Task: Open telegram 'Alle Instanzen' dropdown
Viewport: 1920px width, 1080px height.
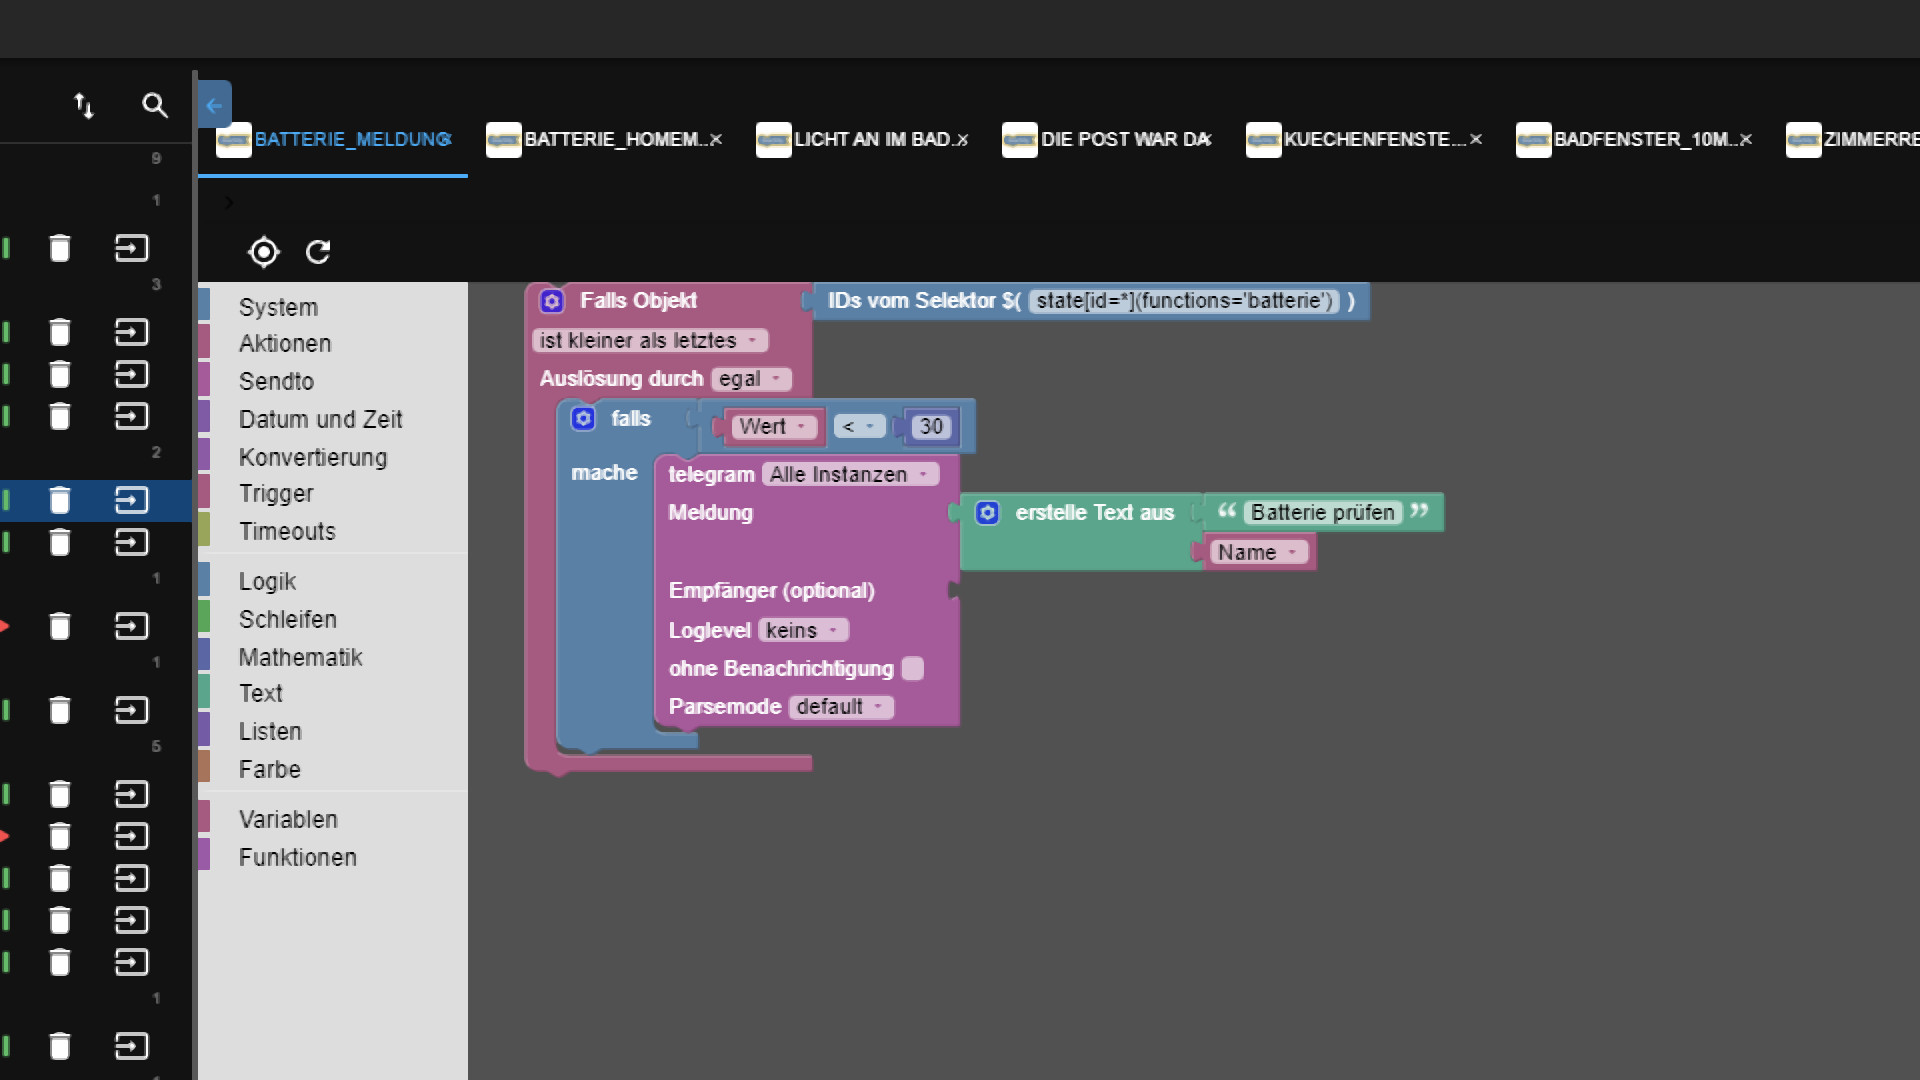Action: click(849, 475)
